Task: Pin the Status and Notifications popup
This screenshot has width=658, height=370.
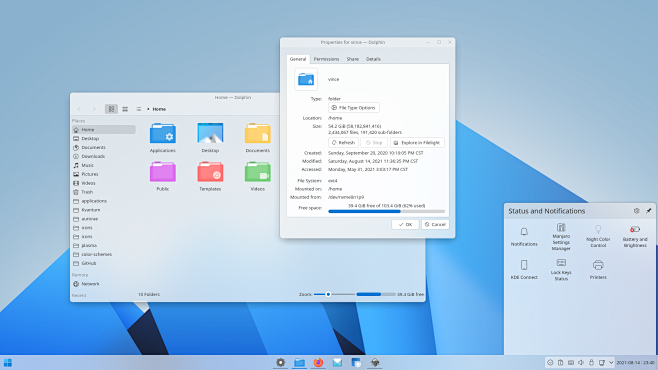Action: click(x=648, y=211)
